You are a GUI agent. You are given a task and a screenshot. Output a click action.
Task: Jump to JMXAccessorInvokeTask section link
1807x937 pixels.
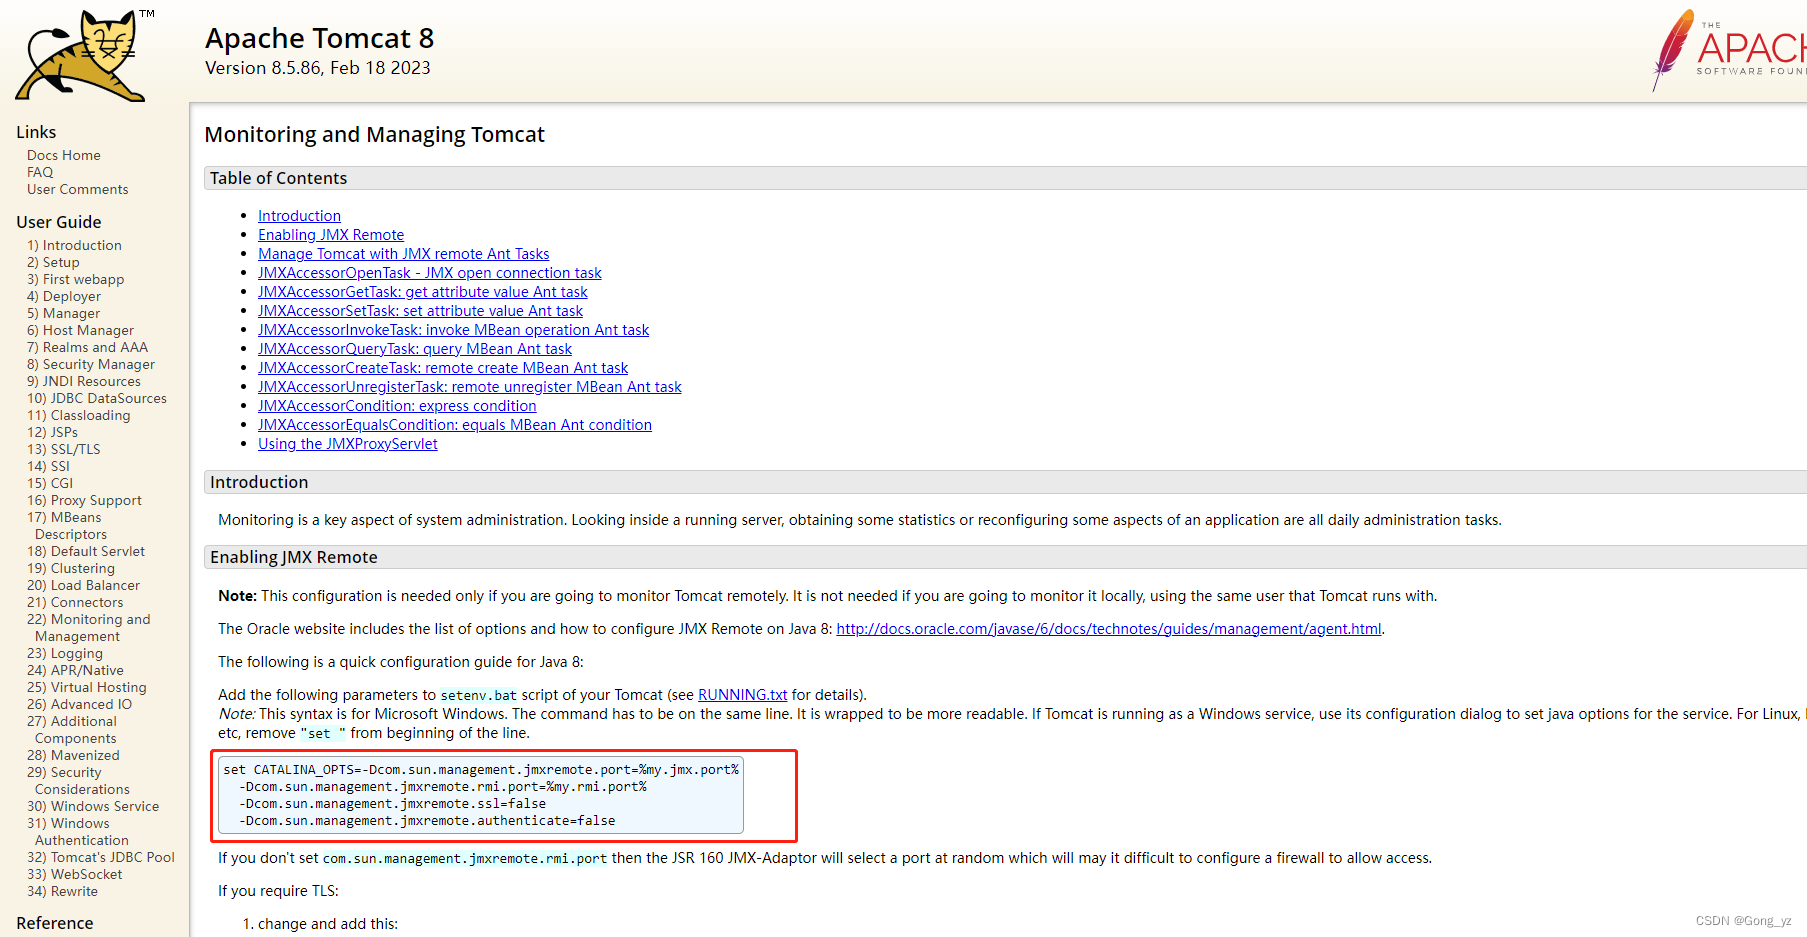[x=454, y=329]
